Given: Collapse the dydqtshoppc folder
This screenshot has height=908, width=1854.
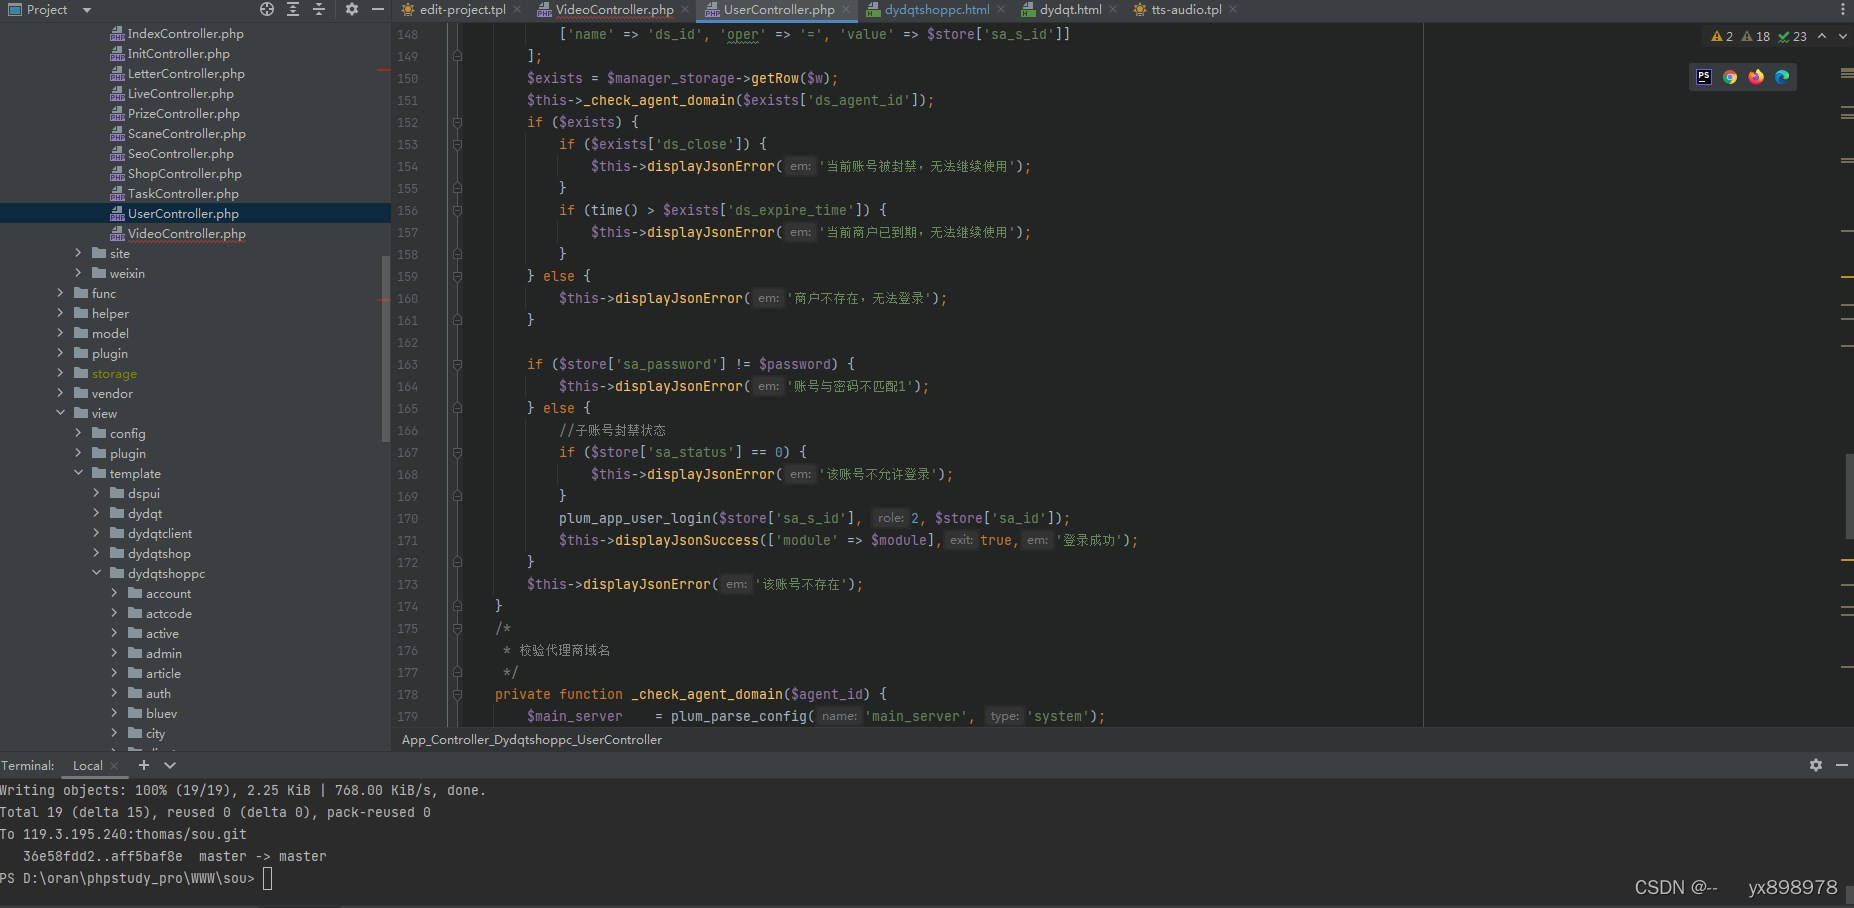Looking at the screenshot, I should (x=96, y=574).
